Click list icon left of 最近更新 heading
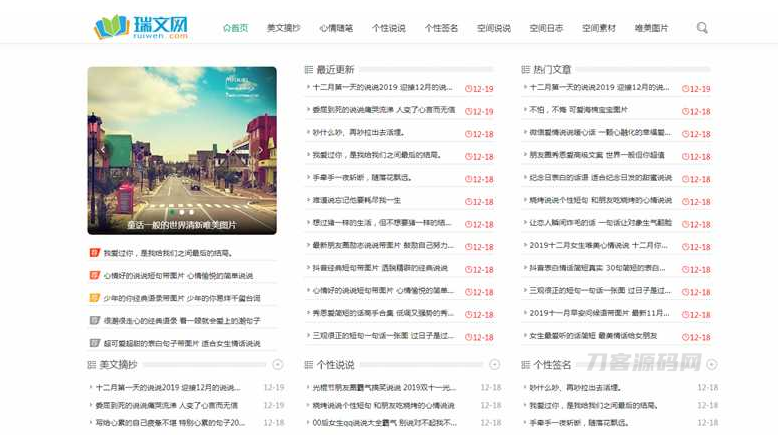This screenshot has height=435, width=778. pyautogui.click(x=309, y=70)
